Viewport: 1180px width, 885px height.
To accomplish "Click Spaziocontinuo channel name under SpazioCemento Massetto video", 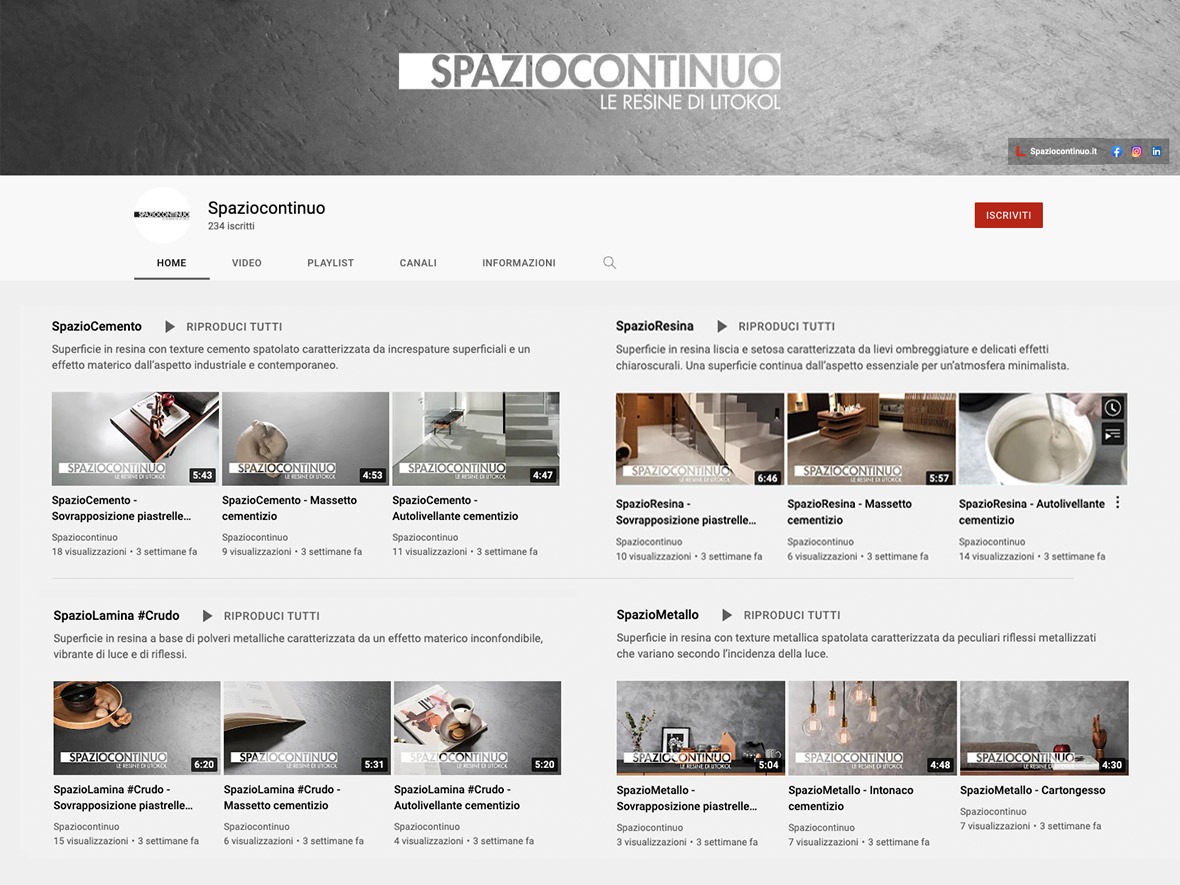I will click(x=255, y=537).
